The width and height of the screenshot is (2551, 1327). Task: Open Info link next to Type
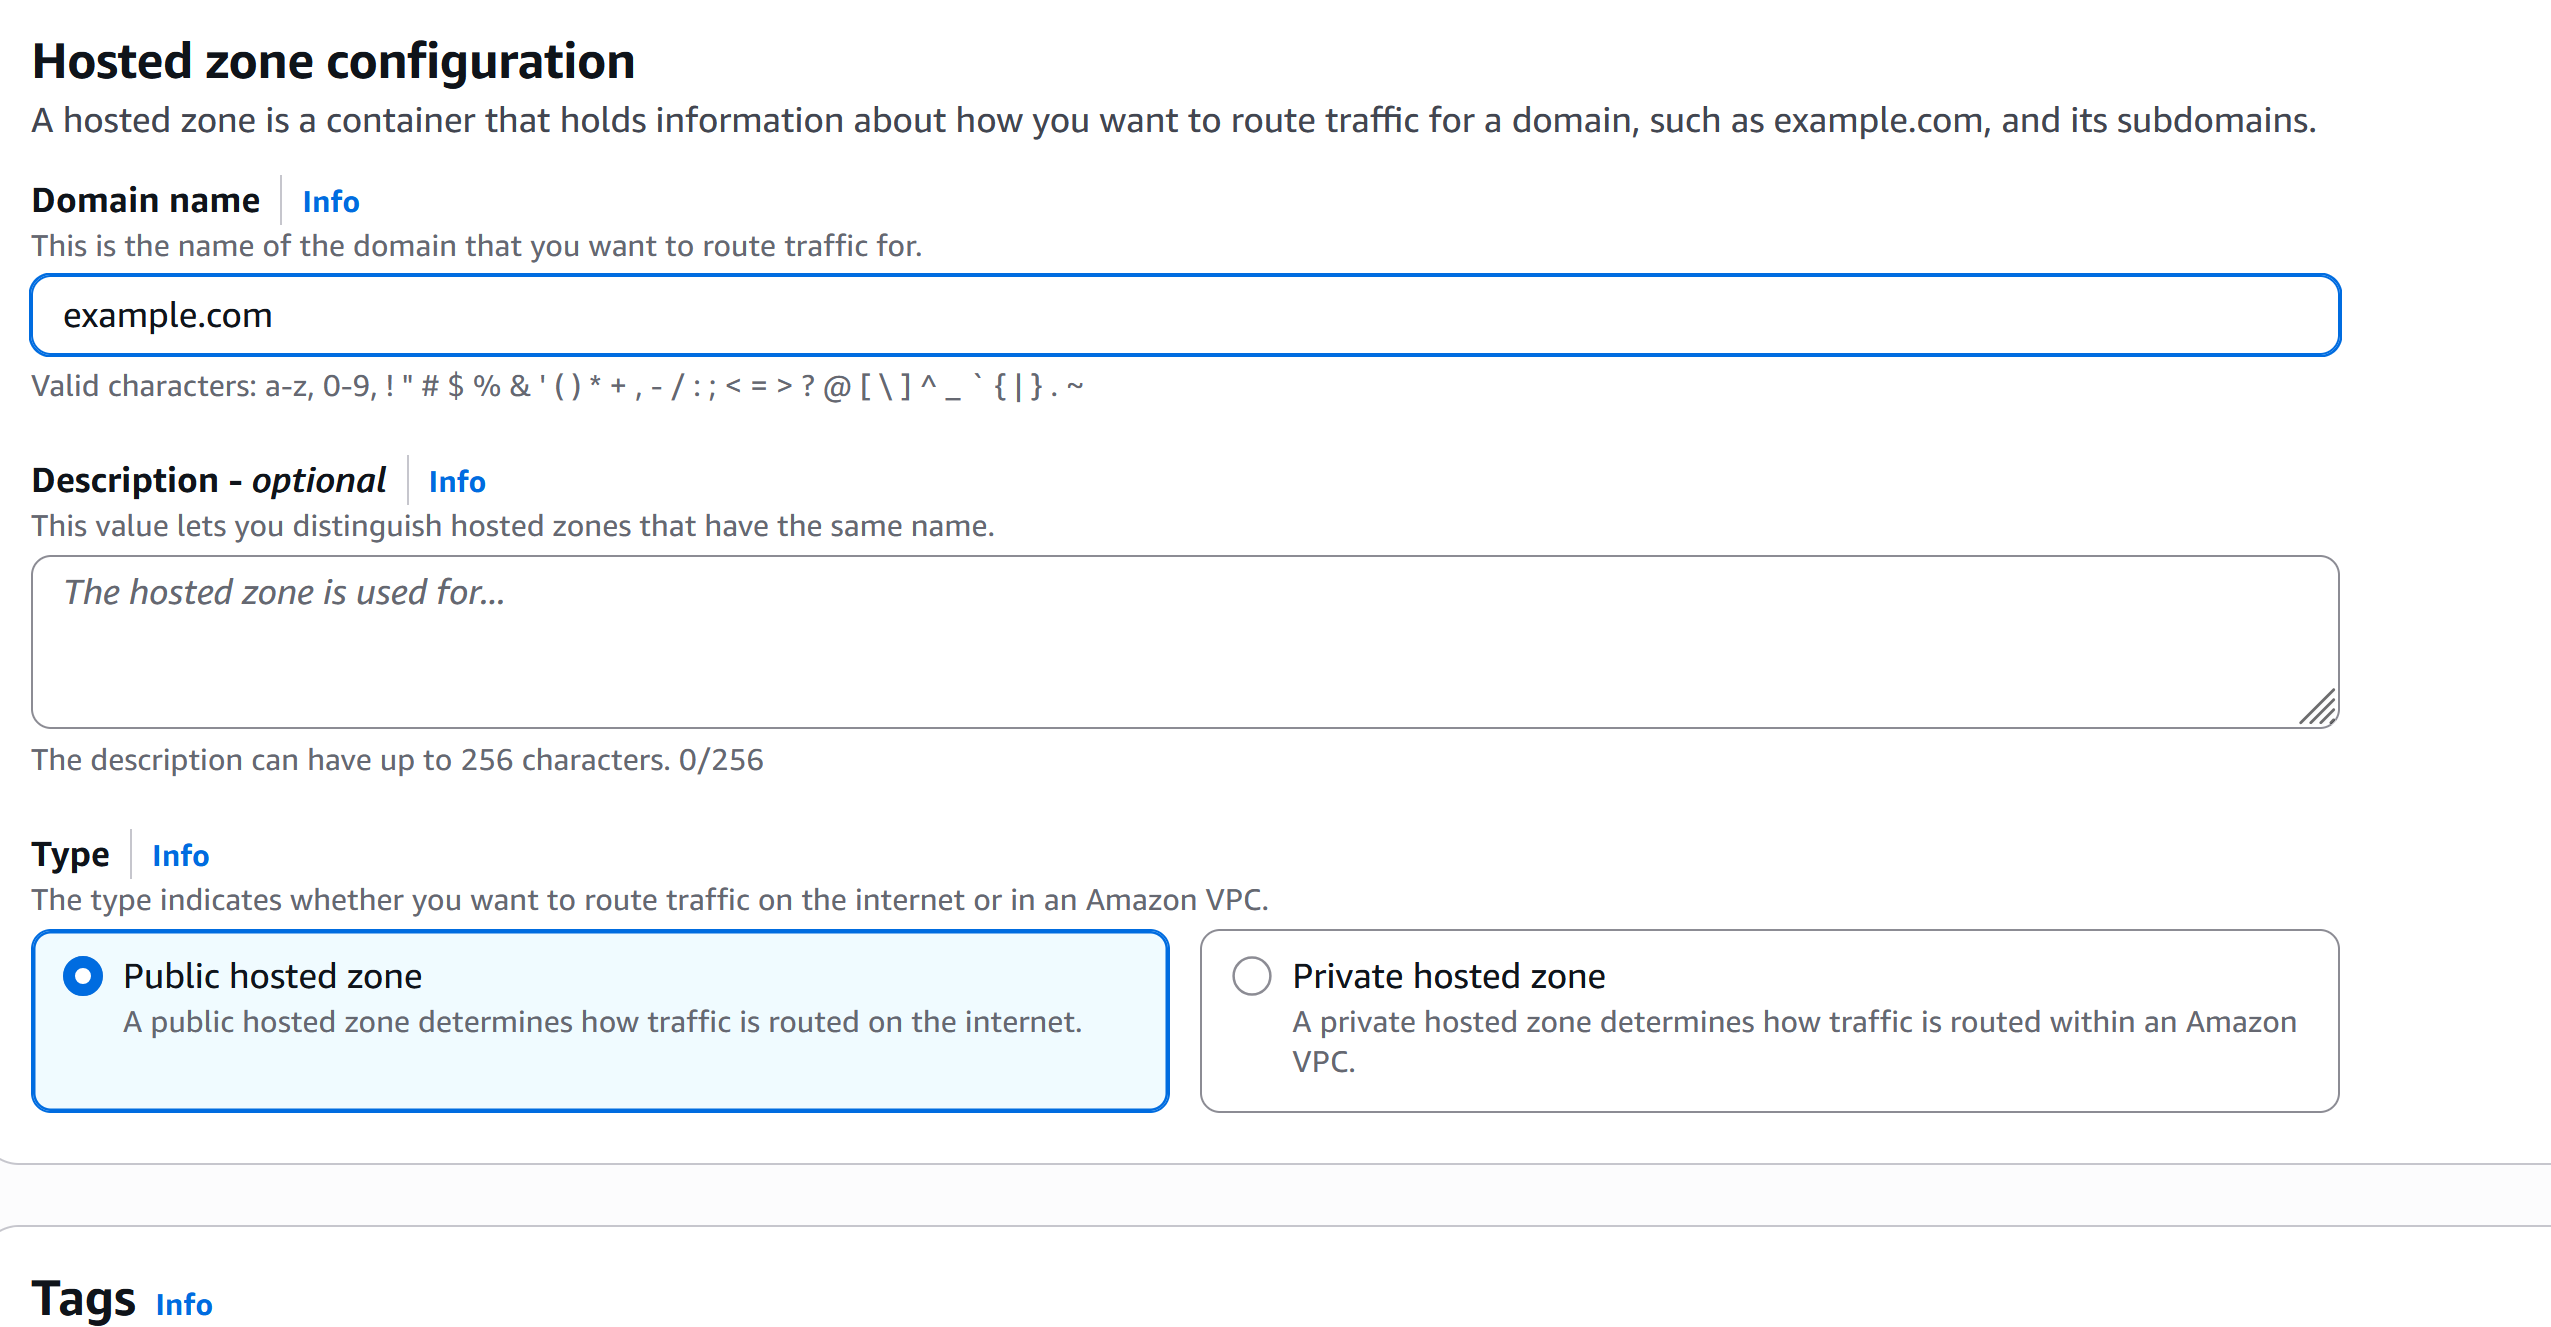click(x=180, y=856)
